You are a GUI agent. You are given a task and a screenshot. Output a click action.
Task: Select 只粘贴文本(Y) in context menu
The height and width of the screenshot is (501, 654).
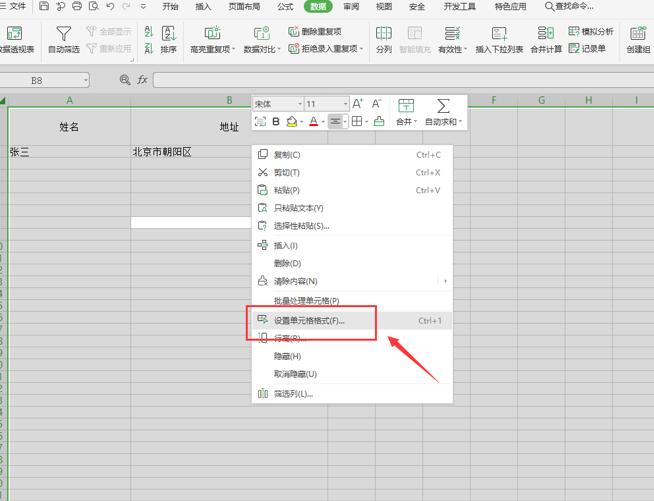[352, 208]
